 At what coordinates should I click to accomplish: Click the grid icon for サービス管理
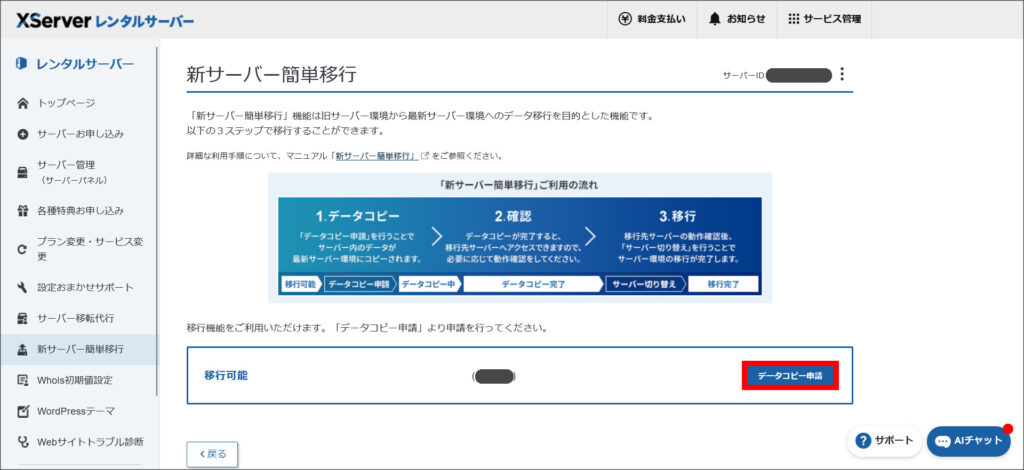[793, 19]
